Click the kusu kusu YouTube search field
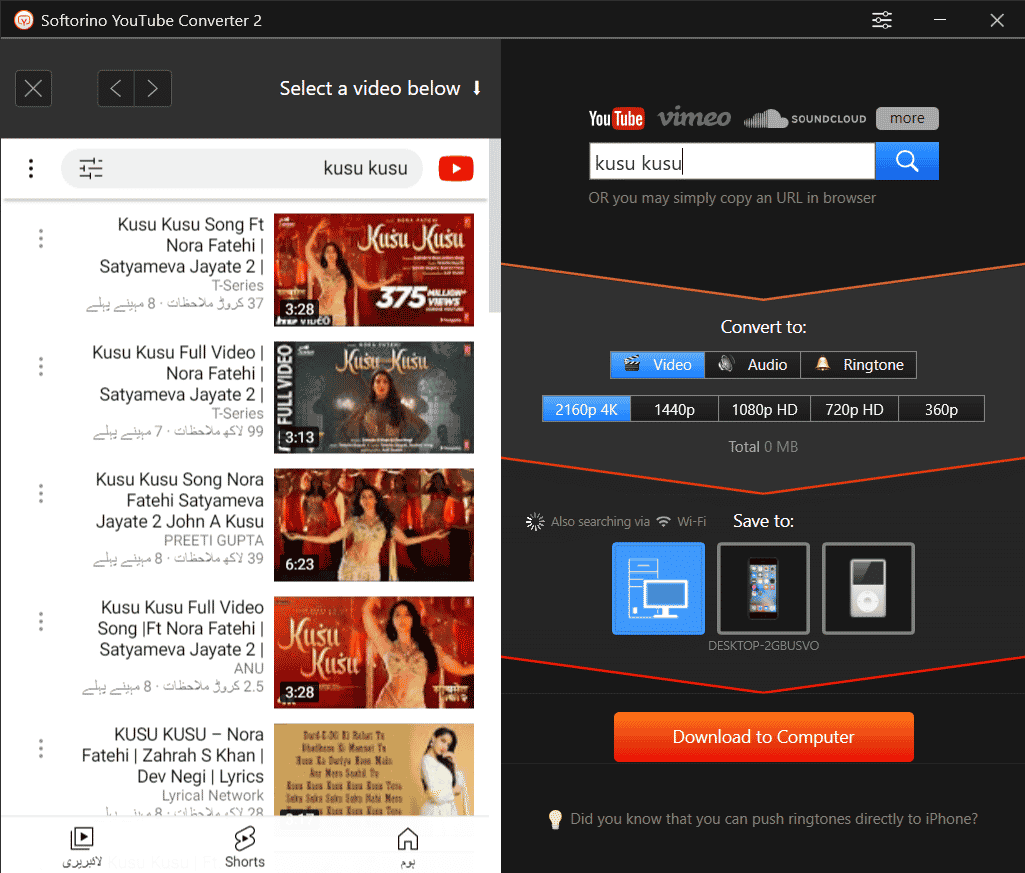Image resolution: width=1025 pixels, height=873 pixels. [x=242, y=169]
